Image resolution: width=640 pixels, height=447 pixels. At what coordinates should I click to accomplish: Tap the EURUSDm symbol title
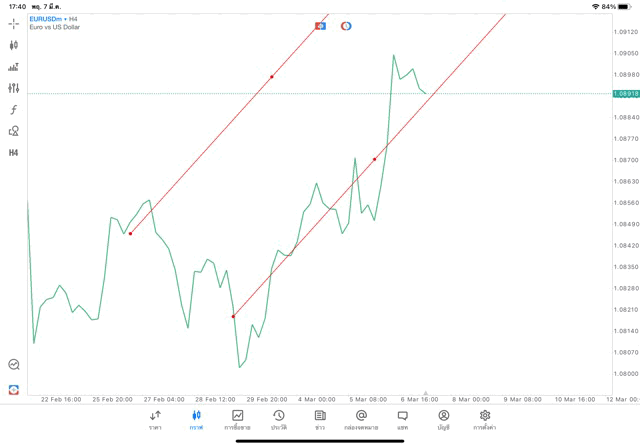pos(47,19)
